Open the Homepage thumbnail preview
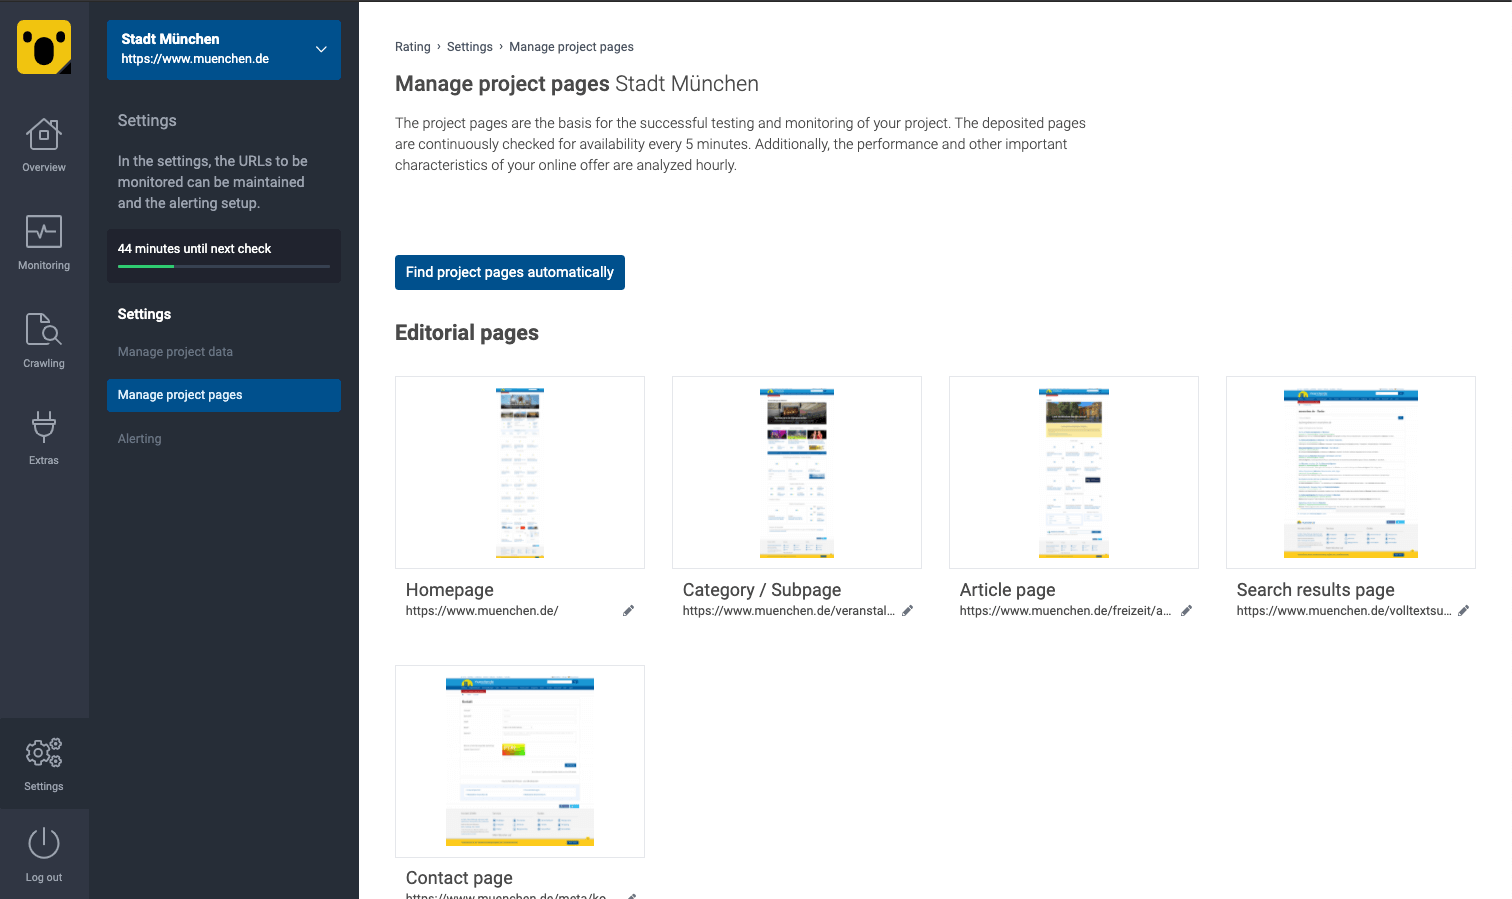 point(520,472)
